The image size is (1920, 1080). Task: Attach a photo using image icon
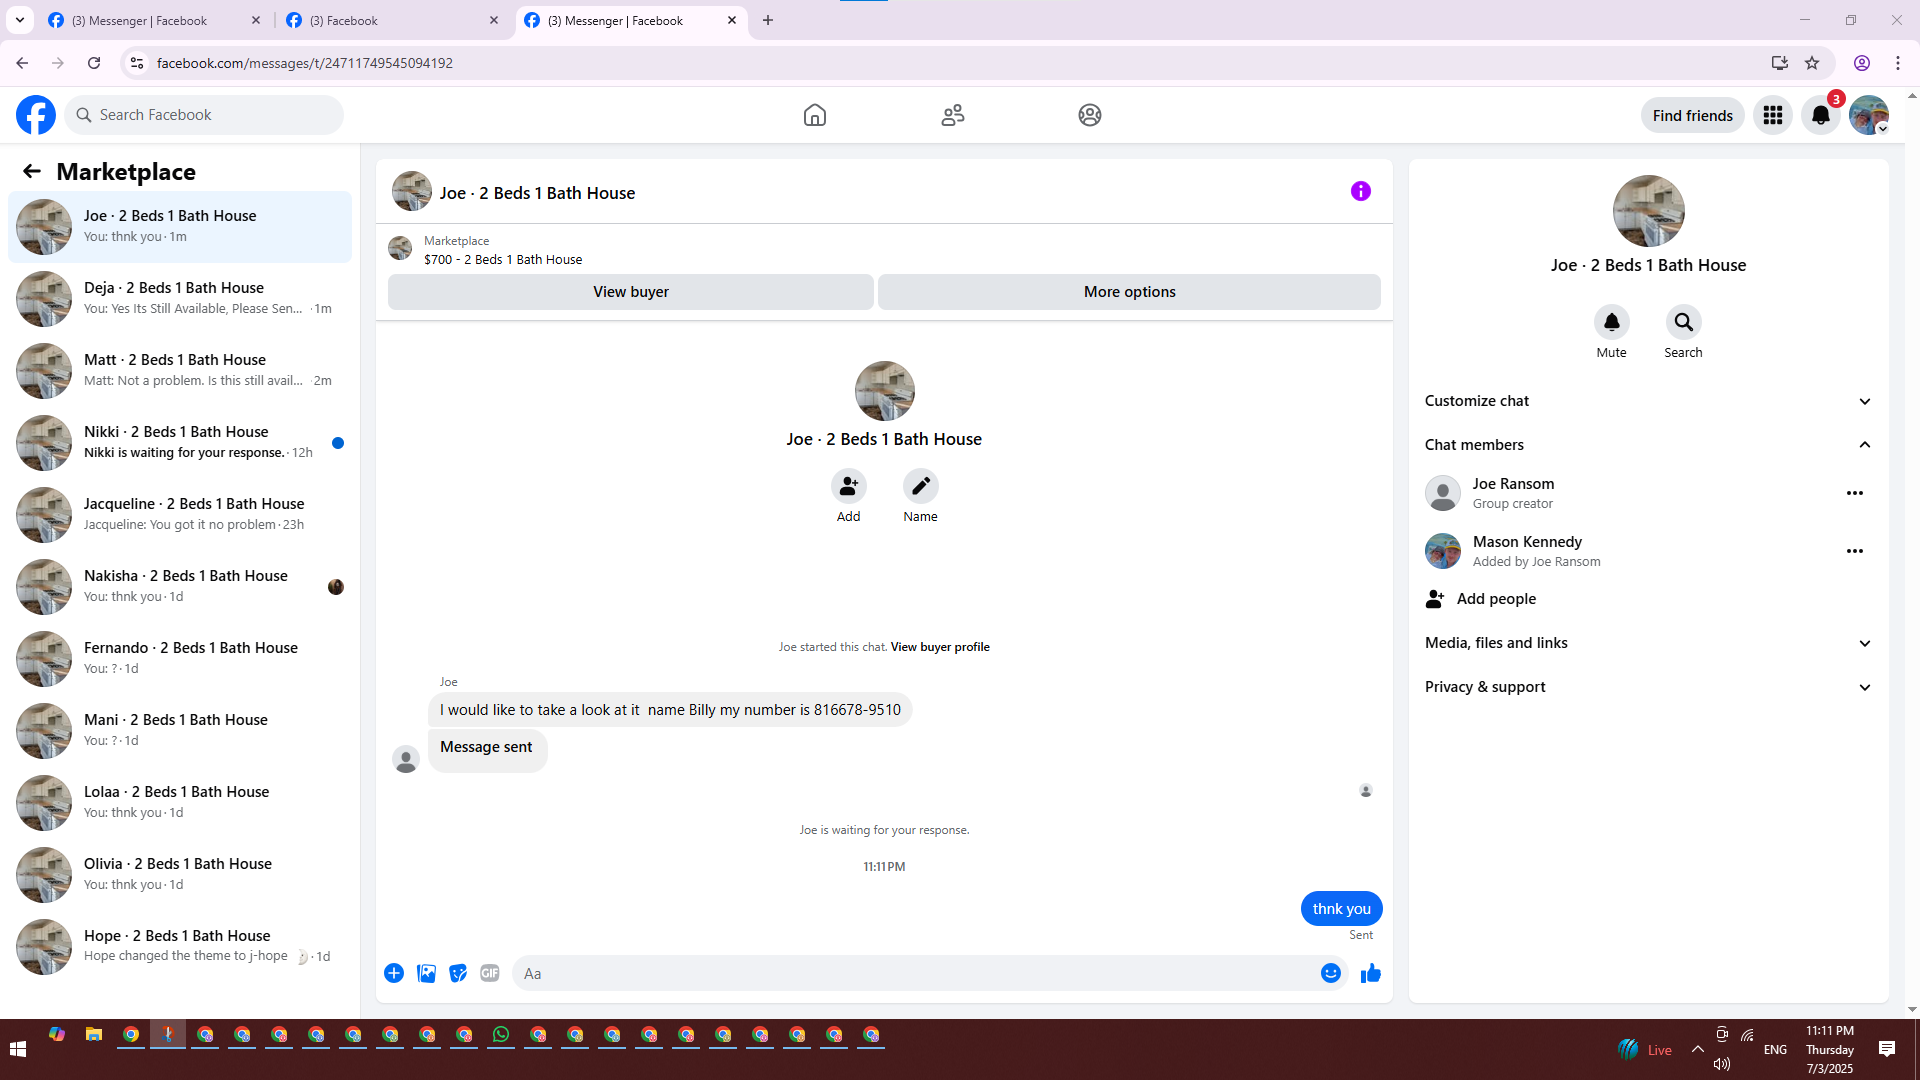tap(426, 973)
